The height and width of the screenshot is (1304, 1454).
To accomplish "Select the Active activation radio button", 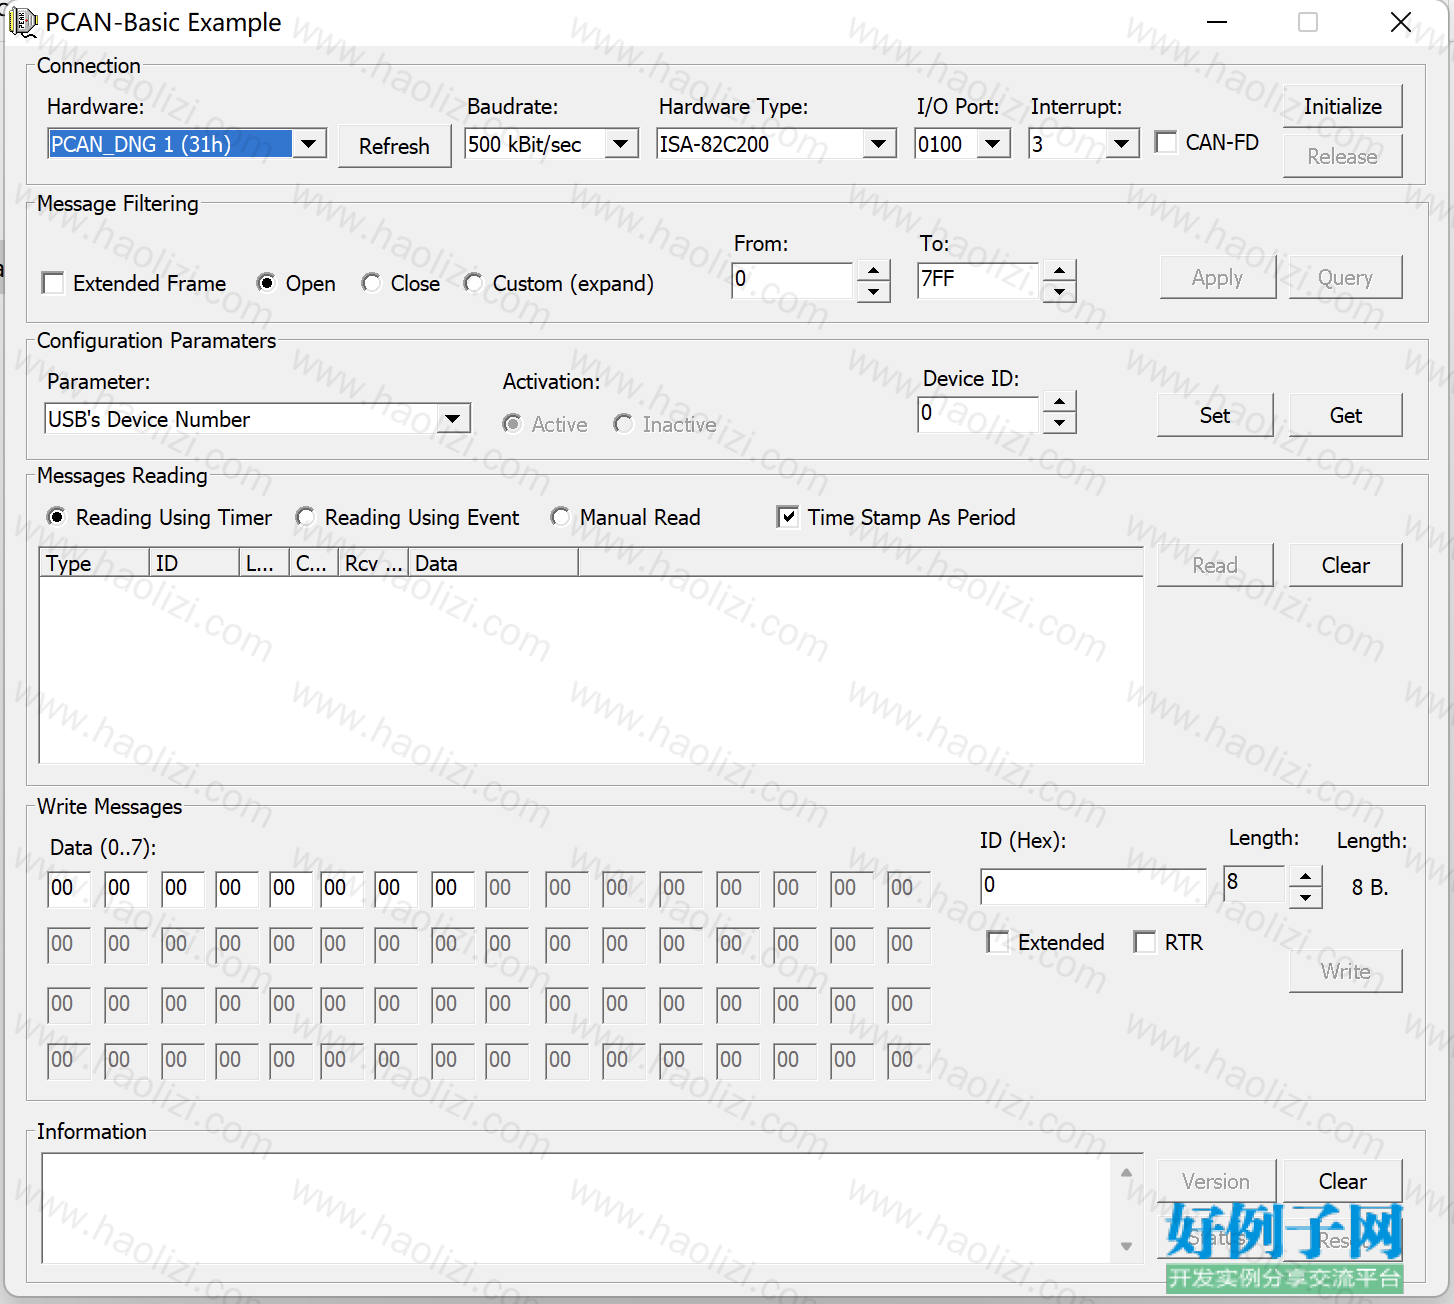I will 512,424.
